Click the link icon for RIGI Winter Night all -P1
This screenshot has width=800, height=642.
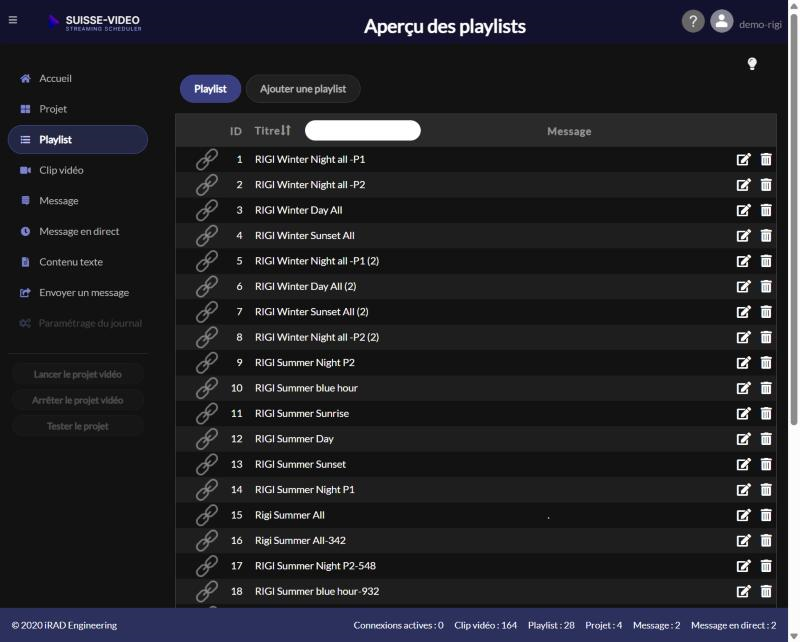click(207, 159)
